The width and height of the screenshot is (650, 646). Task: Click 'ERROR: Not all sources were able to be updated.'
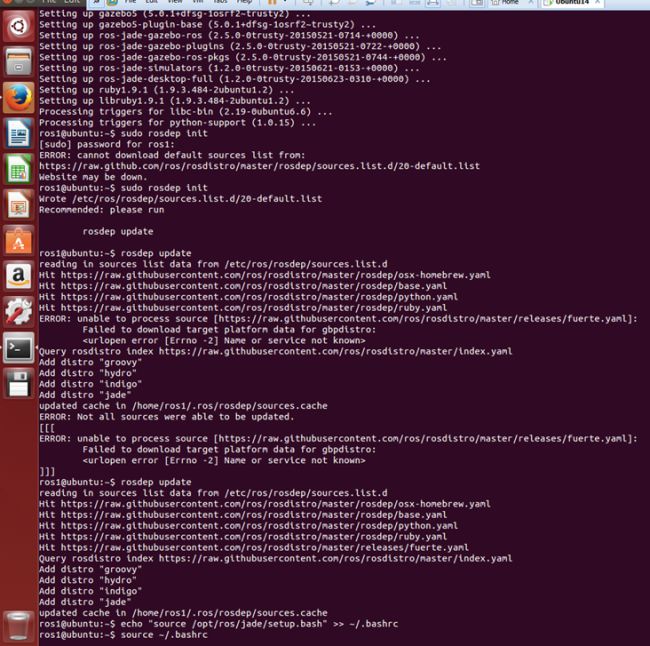[167, 417]
